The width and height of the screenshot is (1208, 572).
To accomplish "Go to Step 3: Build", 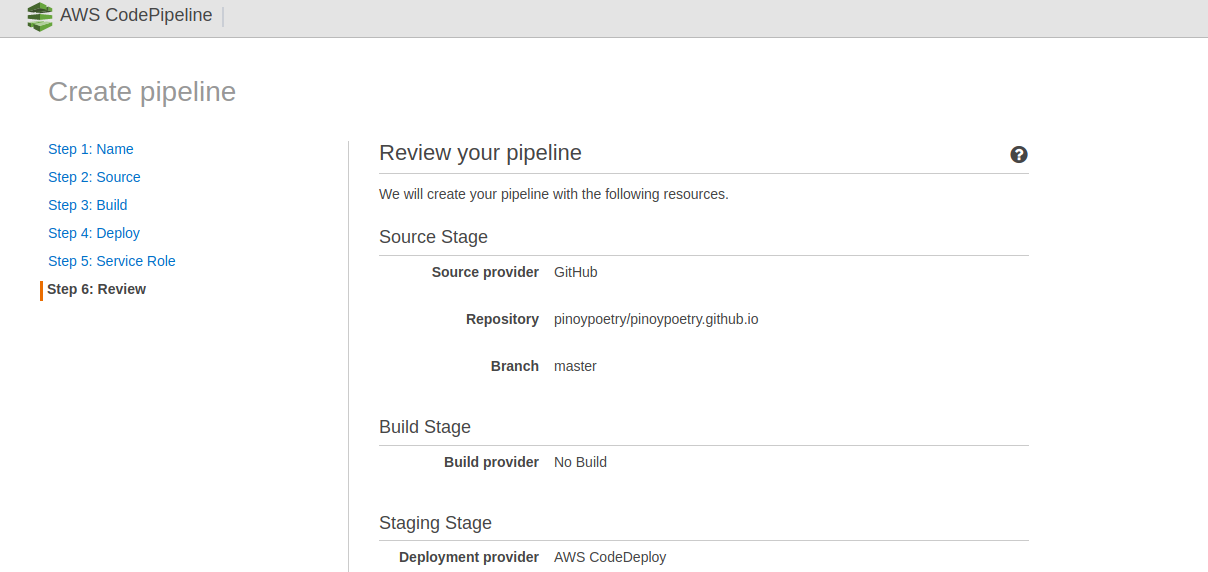I will pyautogui.click(x=88, y=205).
